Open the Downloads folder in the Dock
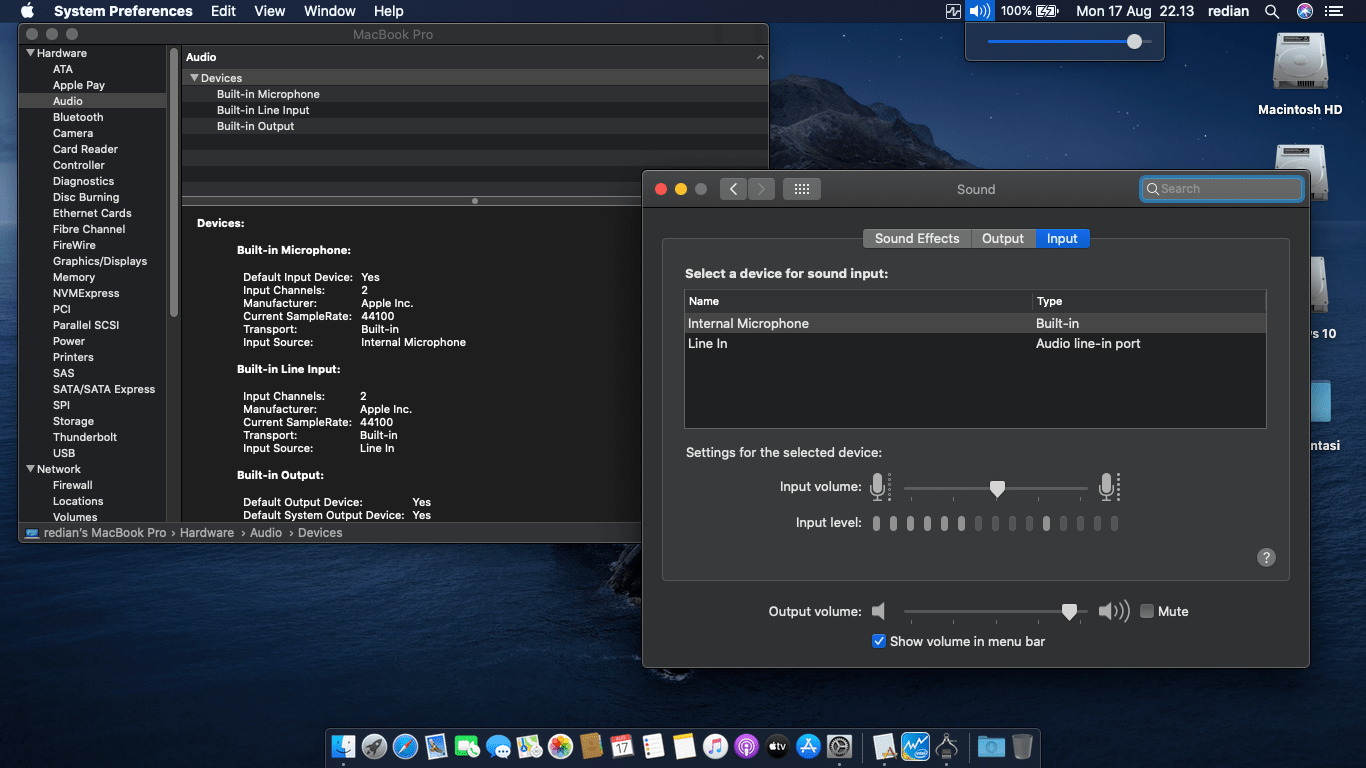 pos(991,746)
